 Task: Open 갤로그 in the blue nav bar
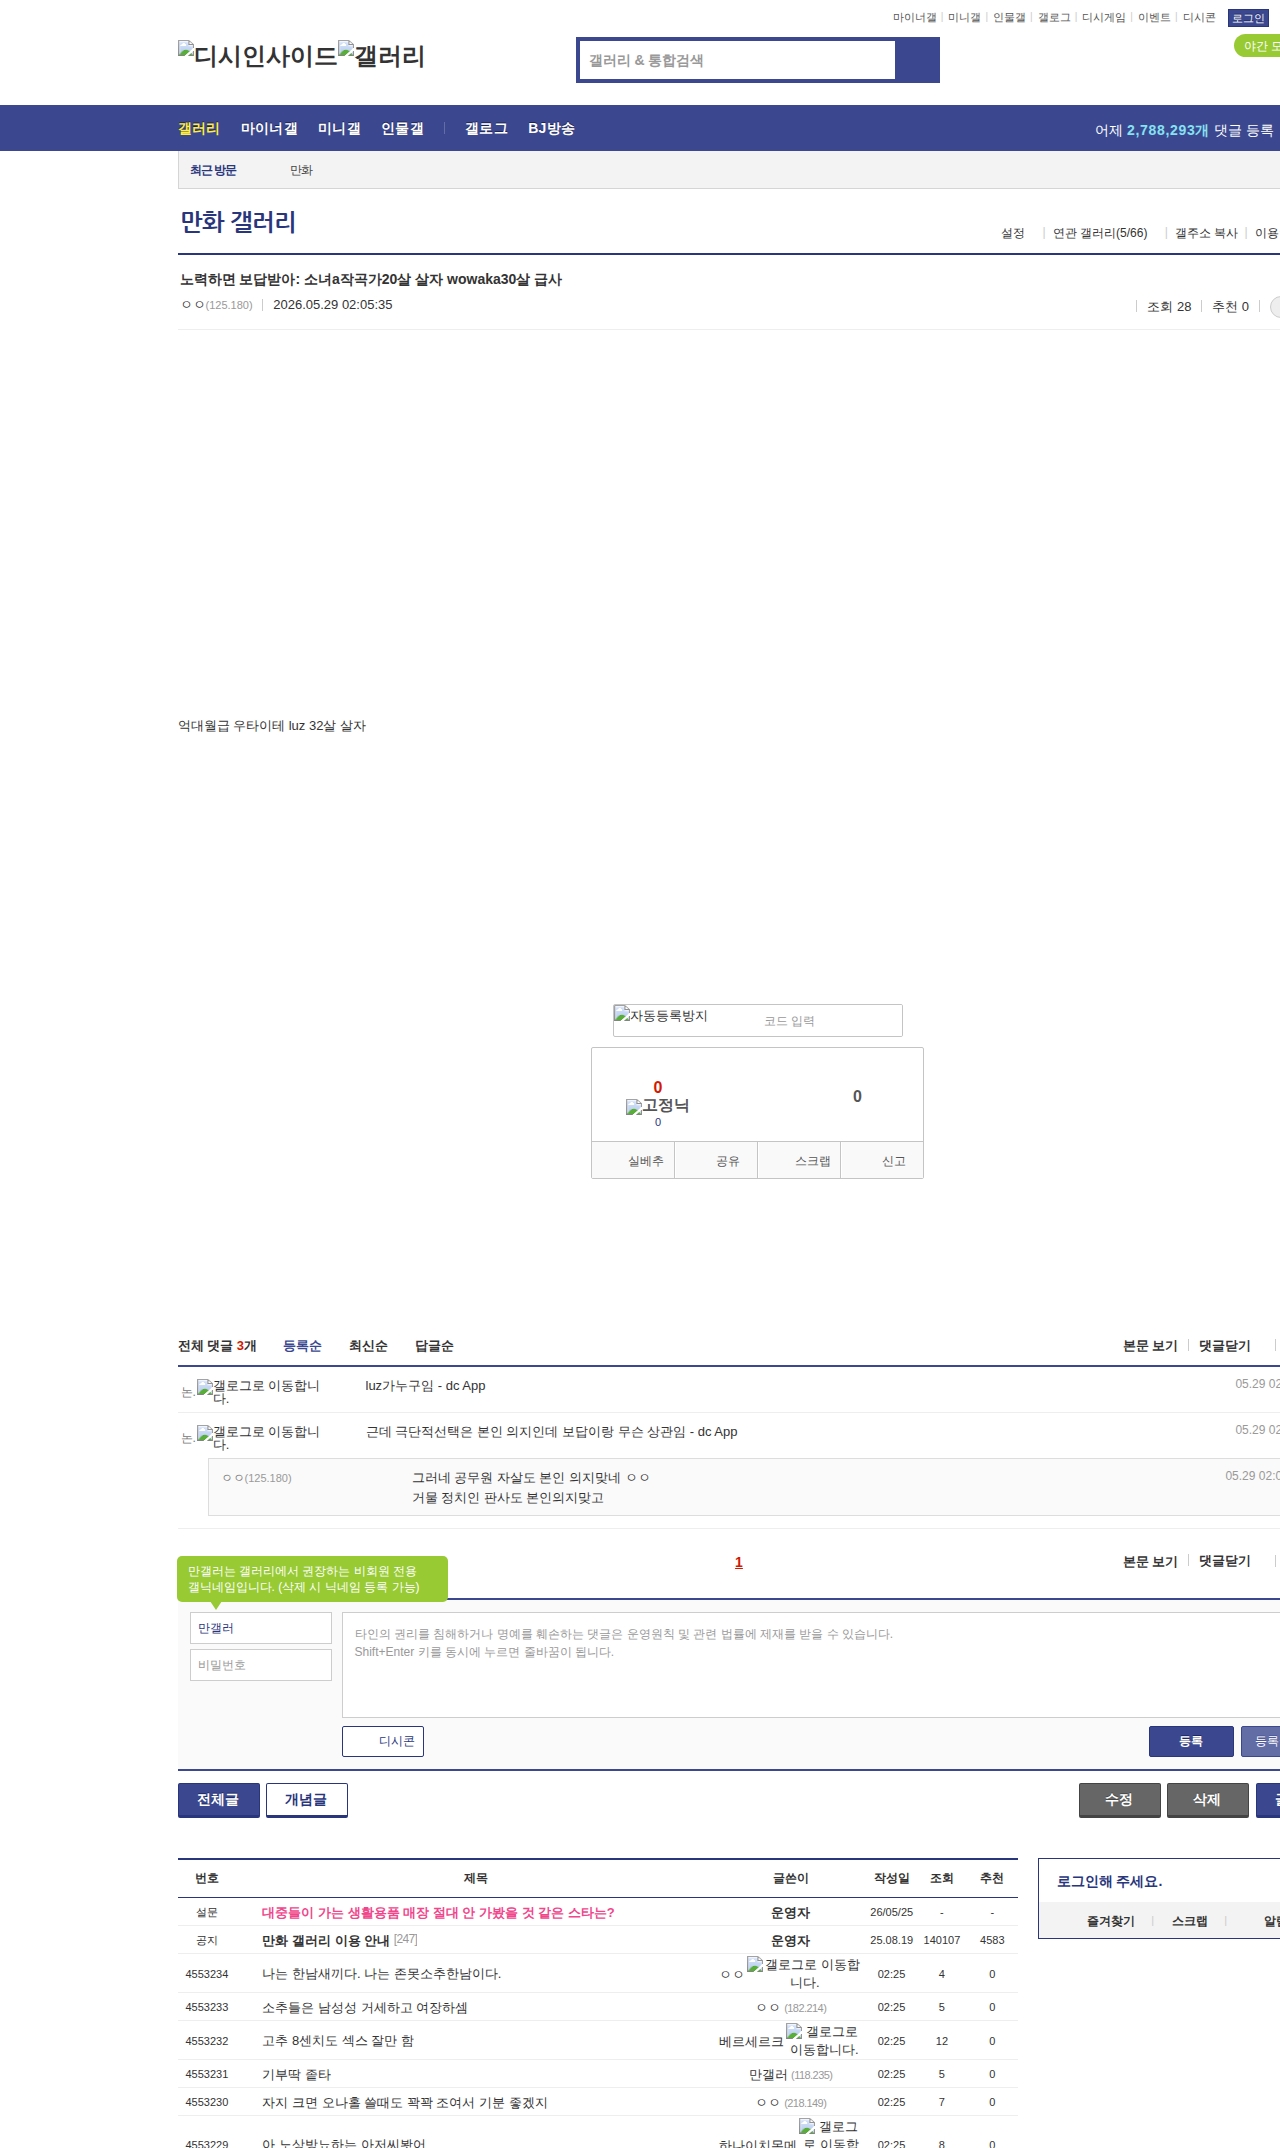(x=486, y=129)
